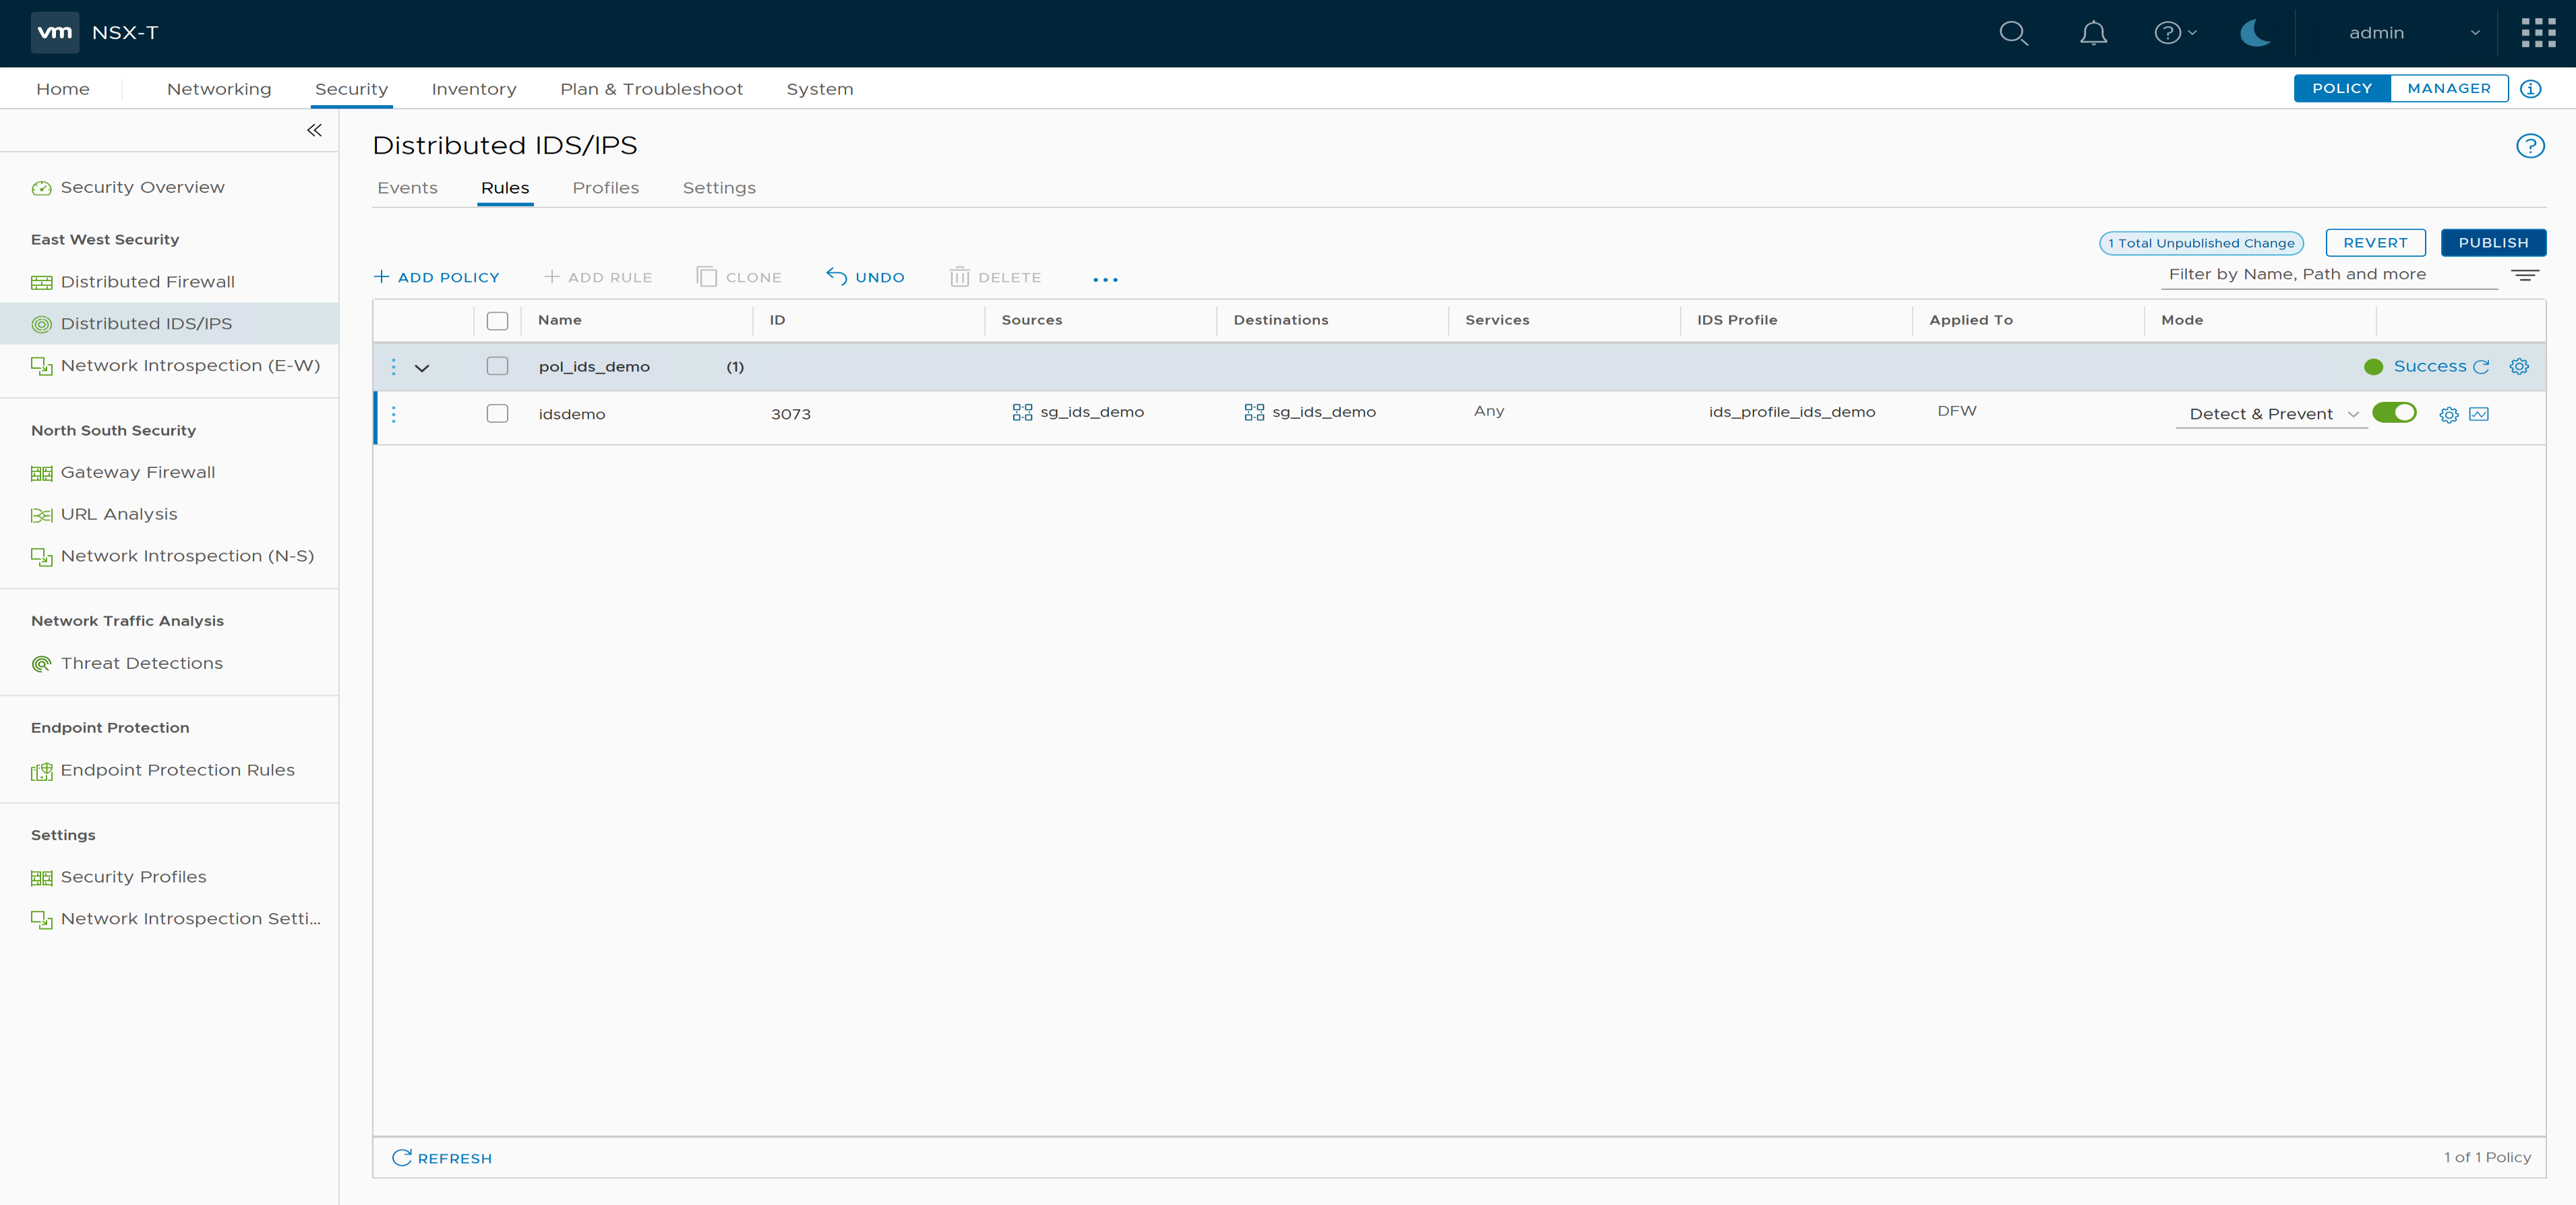2576x1205 pixels.
Task: Click ADD RULE
Action: [598, 278]
